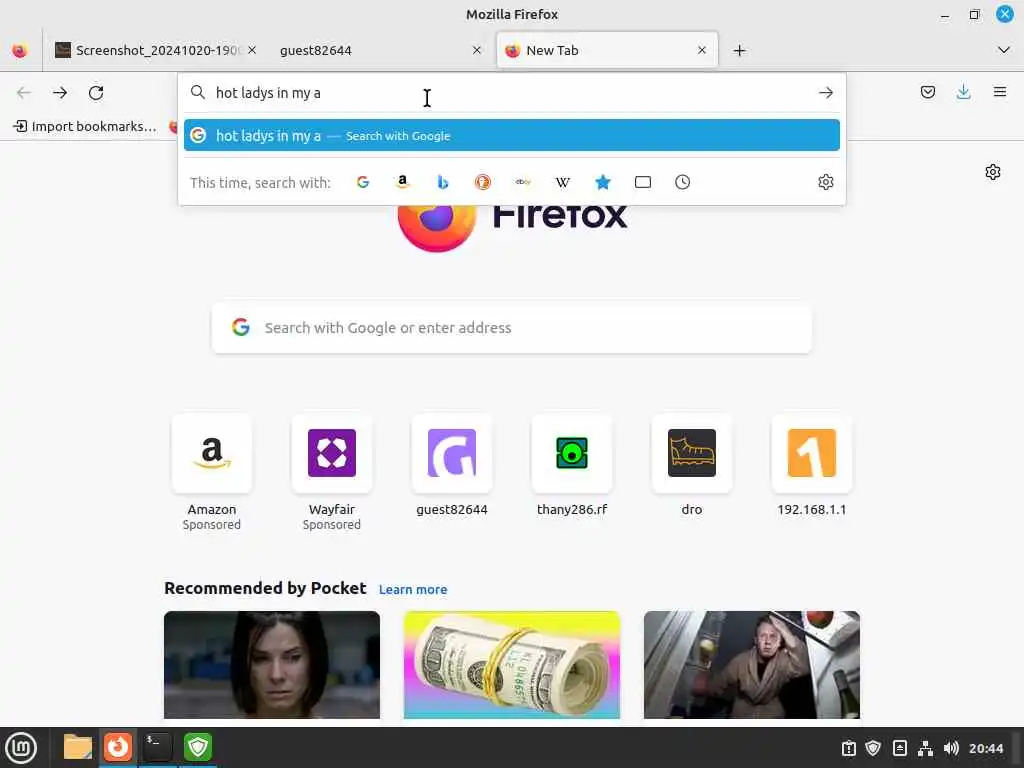Open Pocket story with dark-haired woman
Image resolution: width=1024 pixels, height=768 pixels.
click(x=272, y=665)
